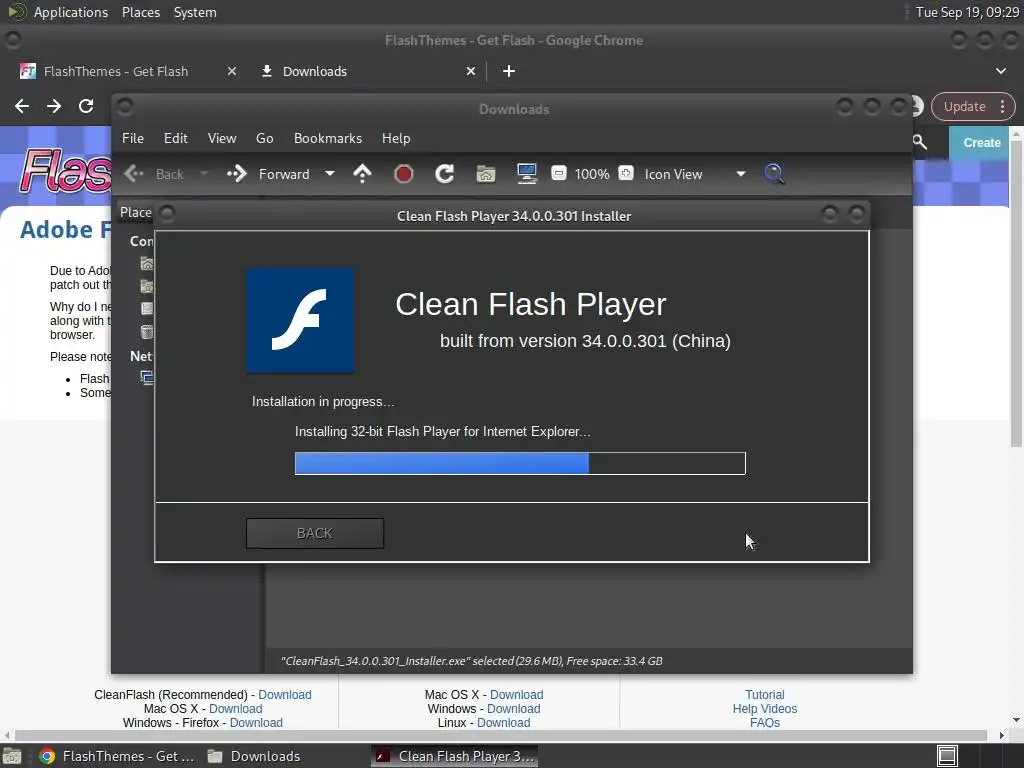Click the workspace switcher in bottom panel
This screenshot has width=1024, height=768.
tap(947, 756)
